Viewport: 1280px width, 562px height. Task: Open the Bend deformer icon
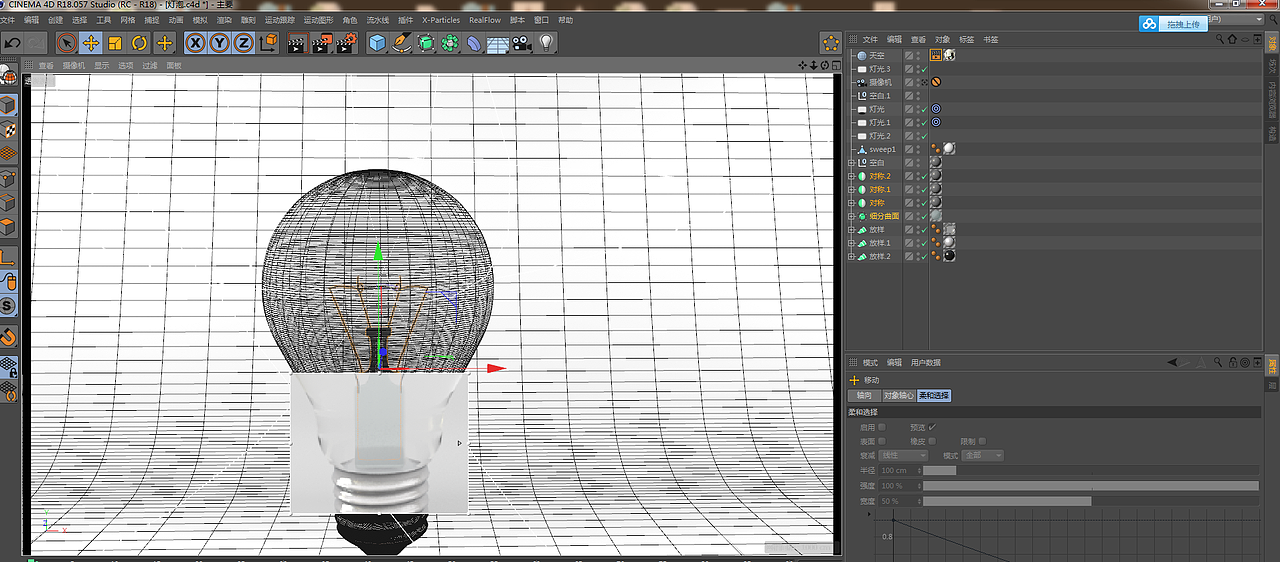click(x=474, y=43)
